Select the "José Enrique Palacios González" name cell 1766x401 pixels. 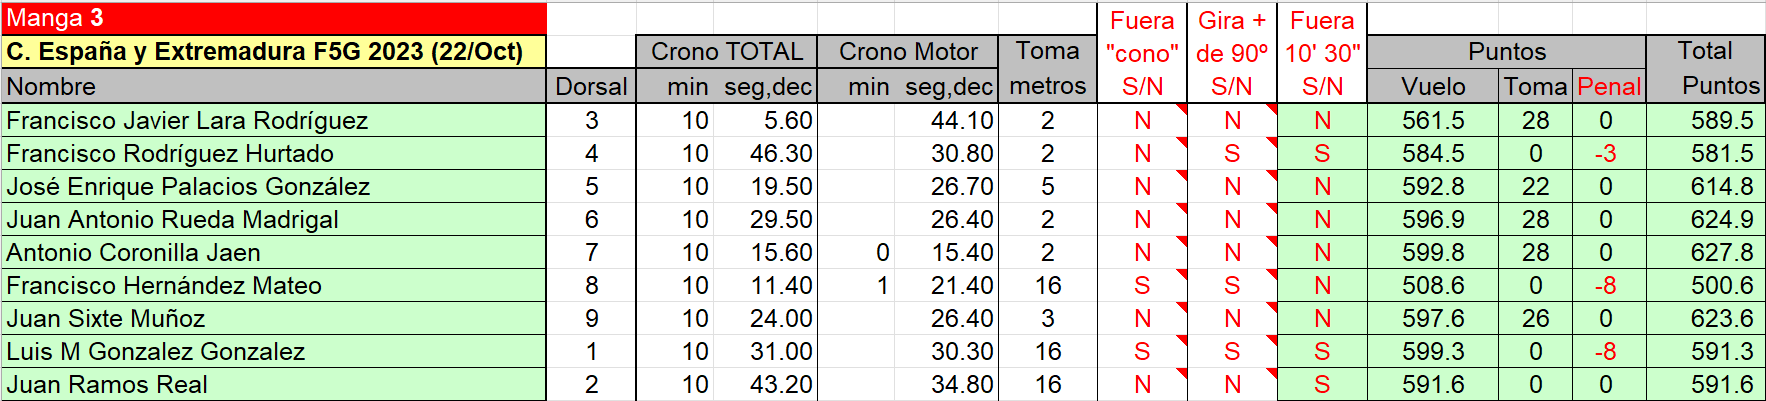(274, 187)
